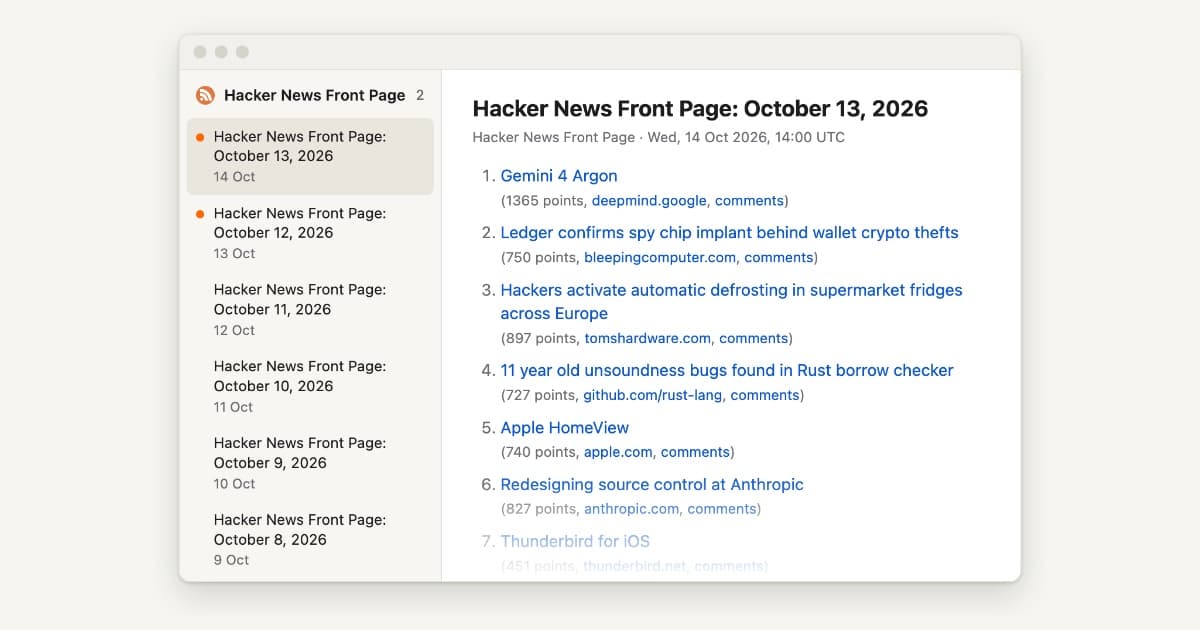This screenshot has height=630, width=1200.
Task: Open Redesigning source control at Anthropic link
Action: [x=652, y=485]
